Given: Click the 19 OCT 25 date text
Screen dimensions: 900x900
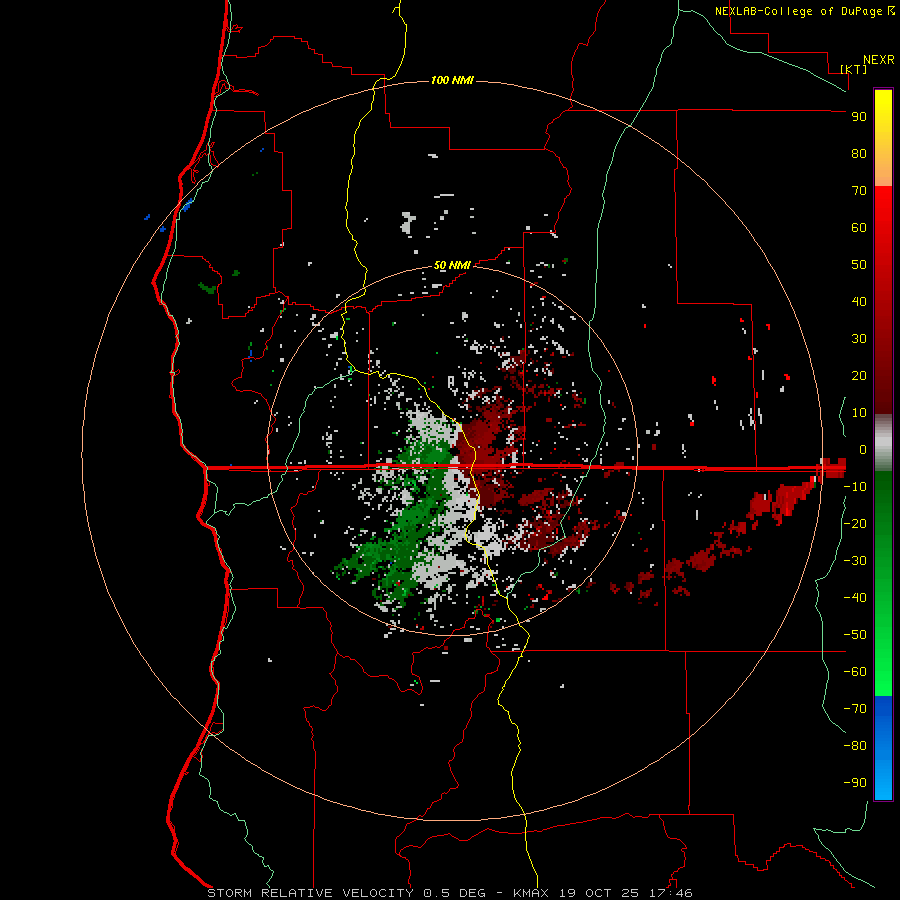Looking at the screenshot, I should pos(598,893).
